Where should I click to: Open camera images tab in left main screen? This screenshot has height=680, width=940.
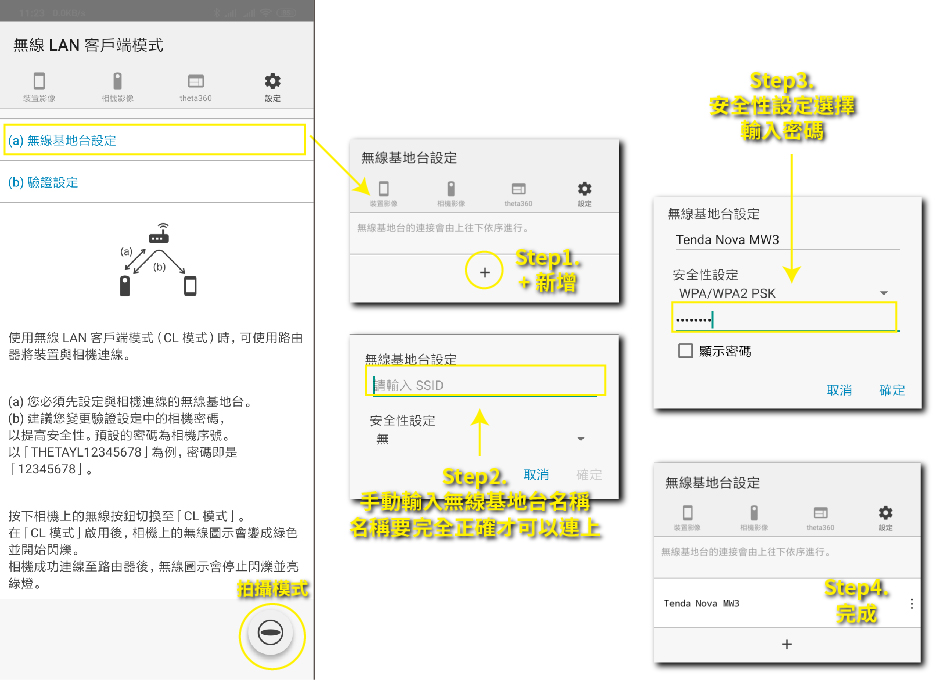click(x=117, y=87)
